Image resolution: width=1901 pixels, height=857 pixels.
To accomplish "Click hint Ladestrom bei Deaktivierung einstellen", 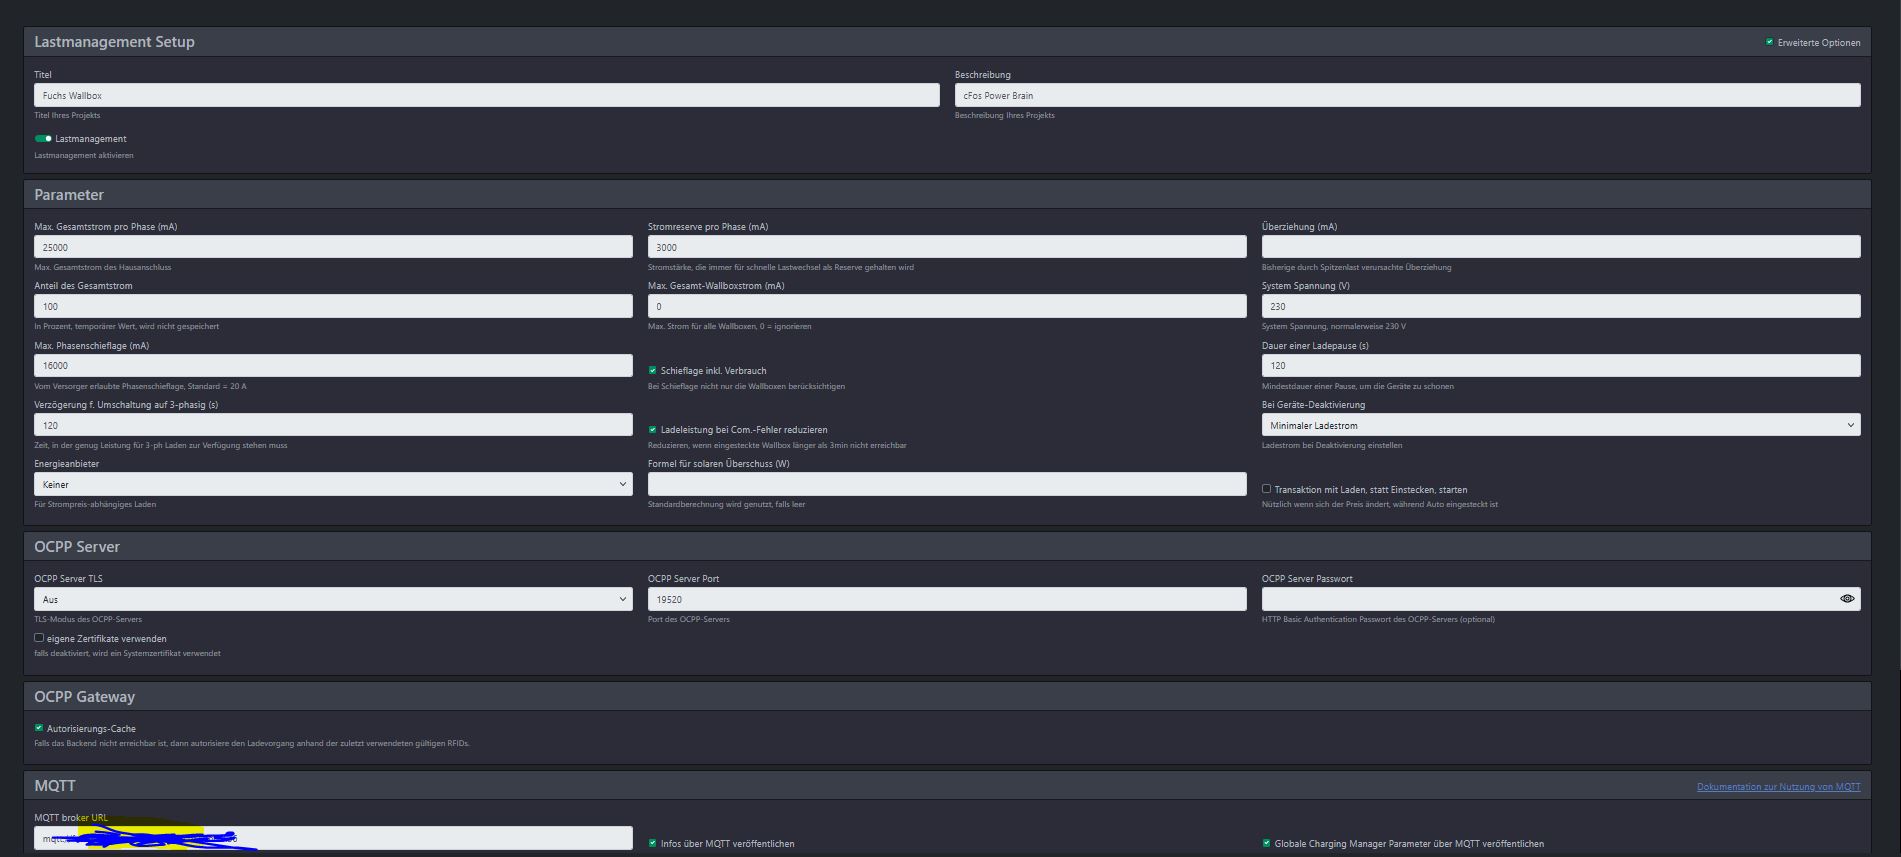I will point(1332,445).
